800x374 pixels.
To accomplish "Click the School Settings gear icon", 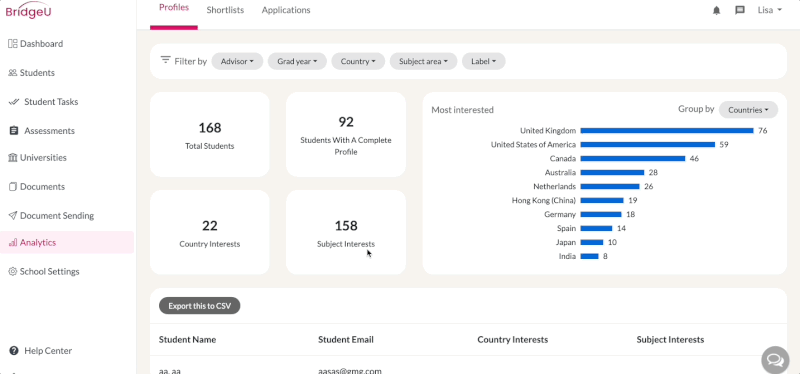I will point(13,272).
